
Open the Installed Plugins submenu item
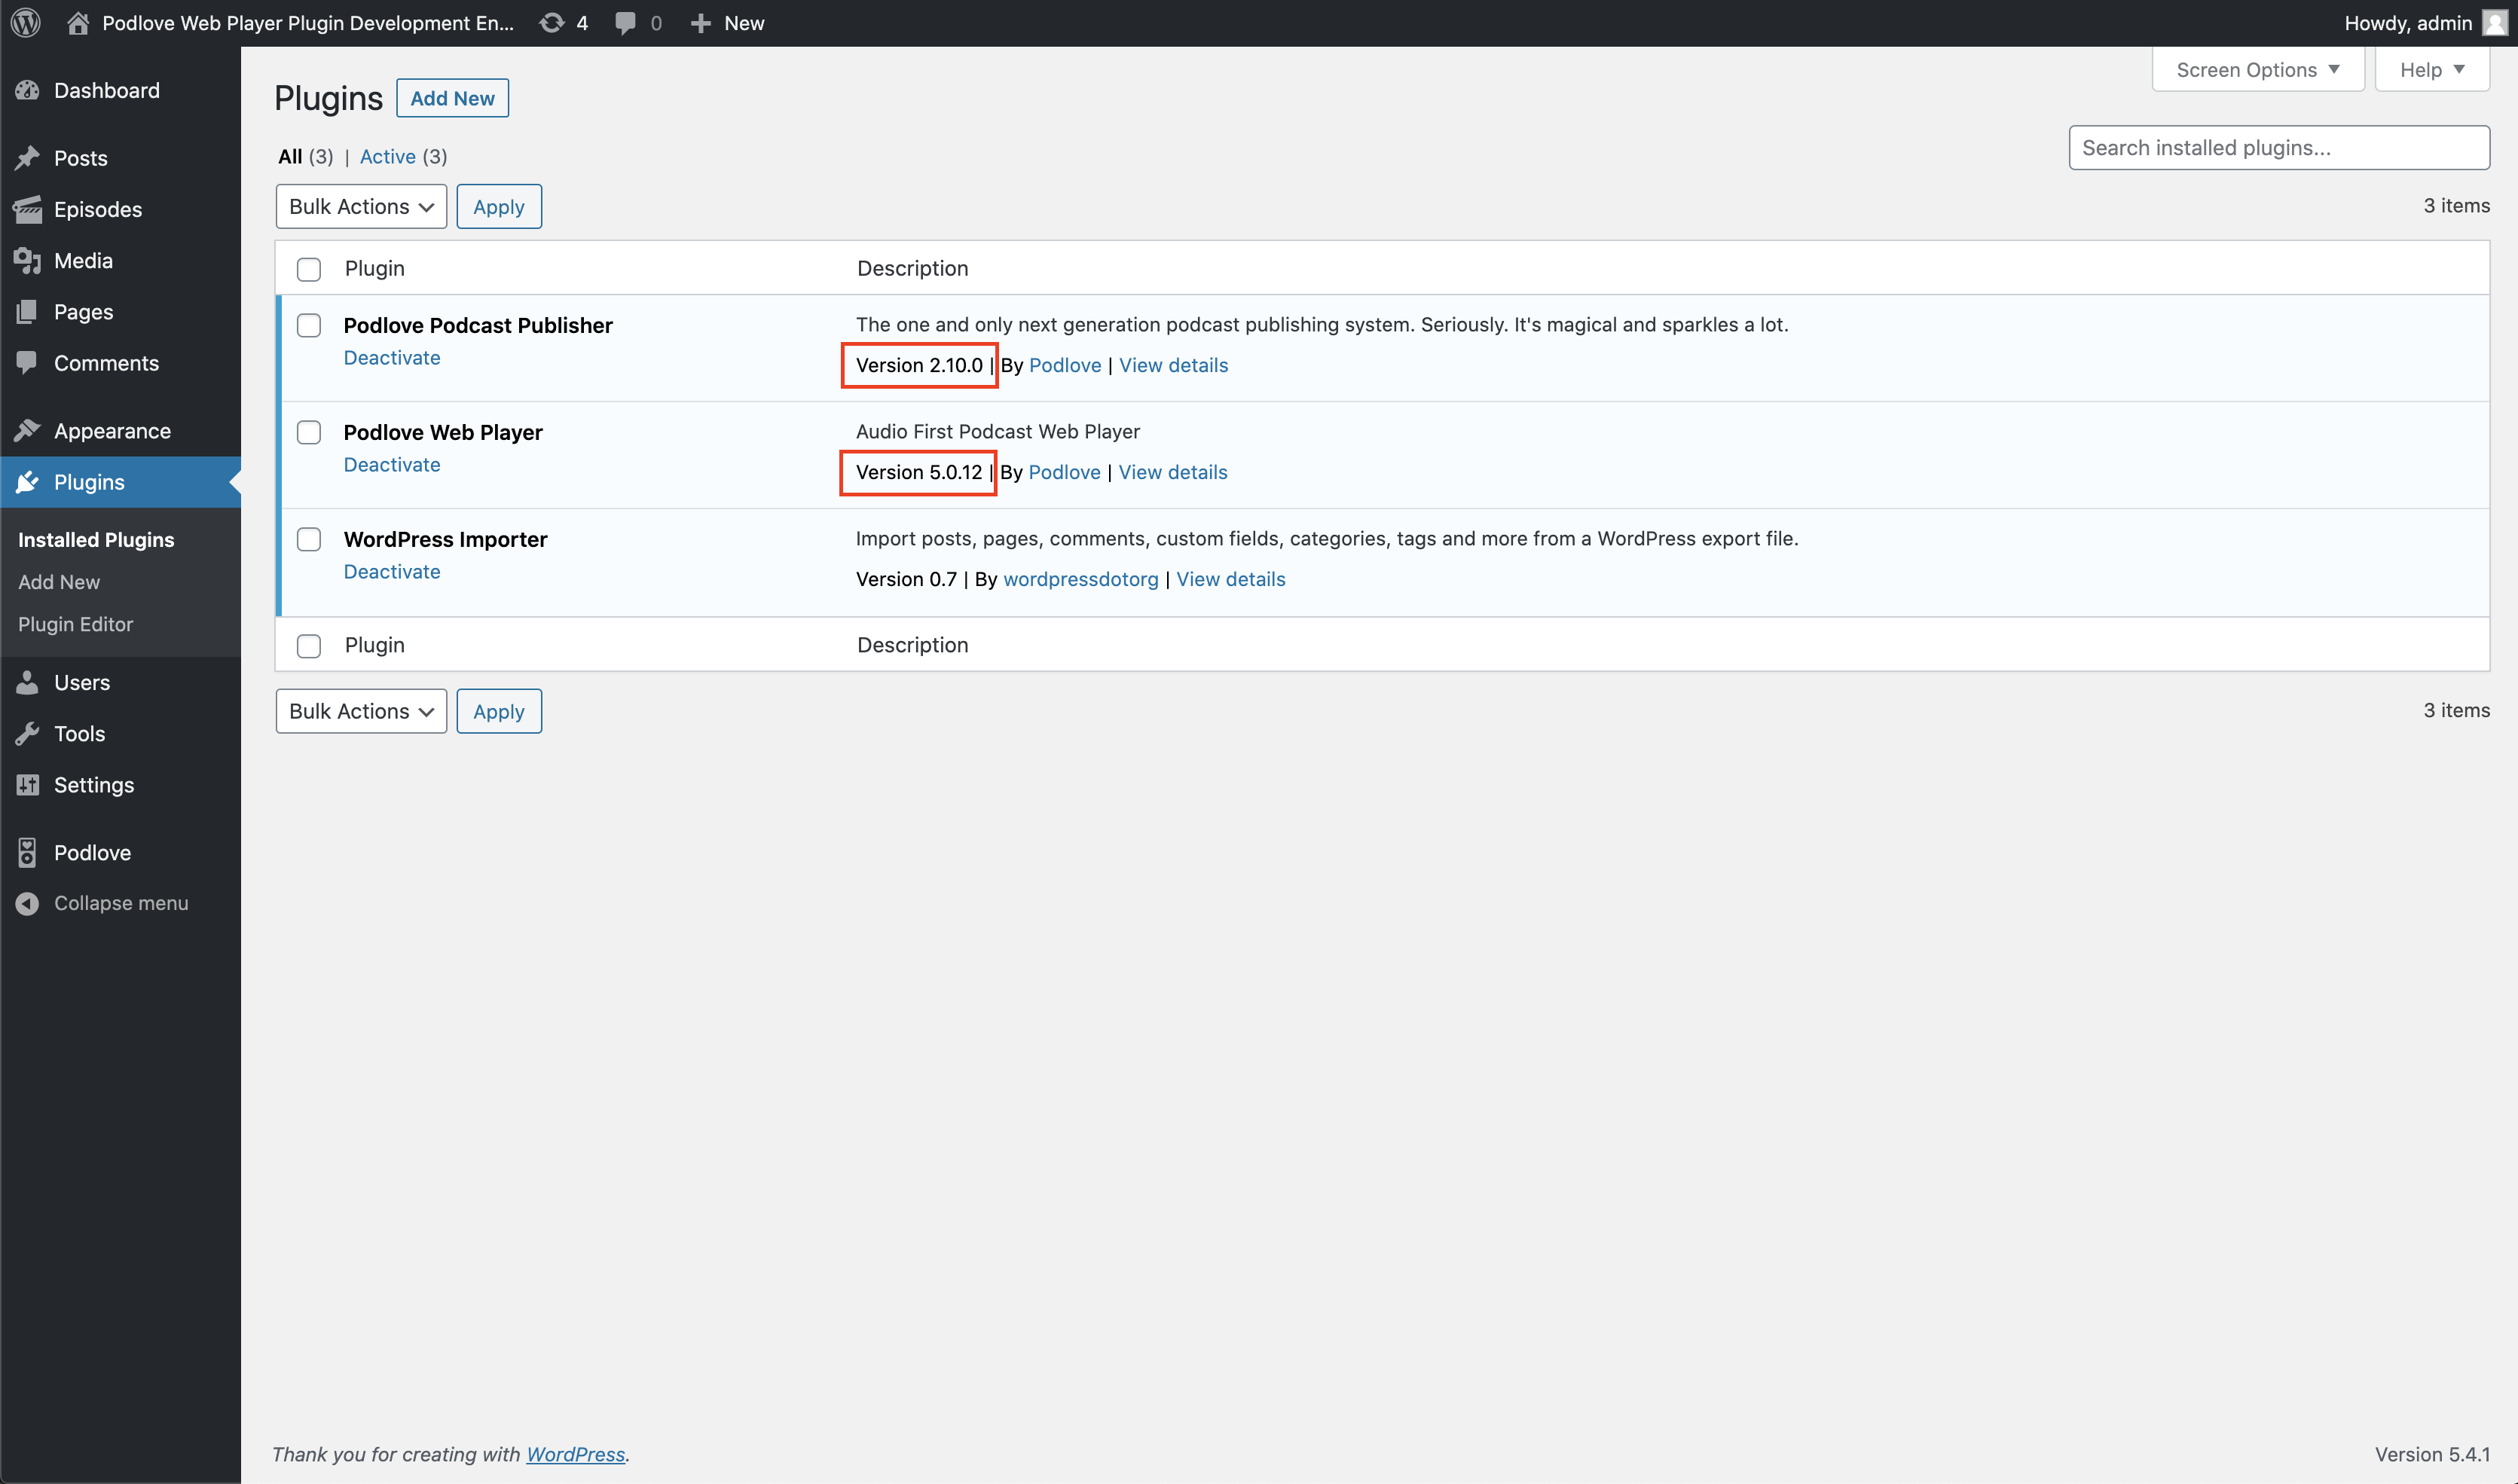pyautogui.click(x=96, y=539)
